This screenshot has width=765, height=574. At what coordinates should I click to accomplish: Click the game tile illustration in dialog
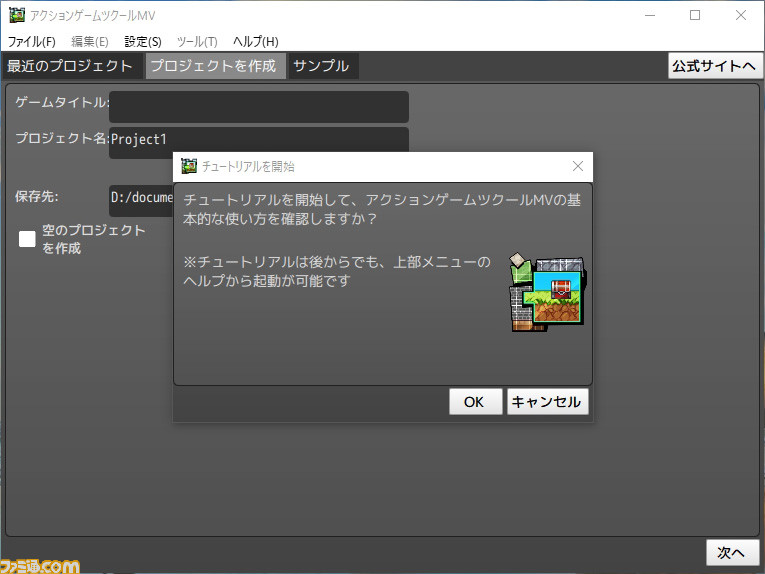click(547, 292)
